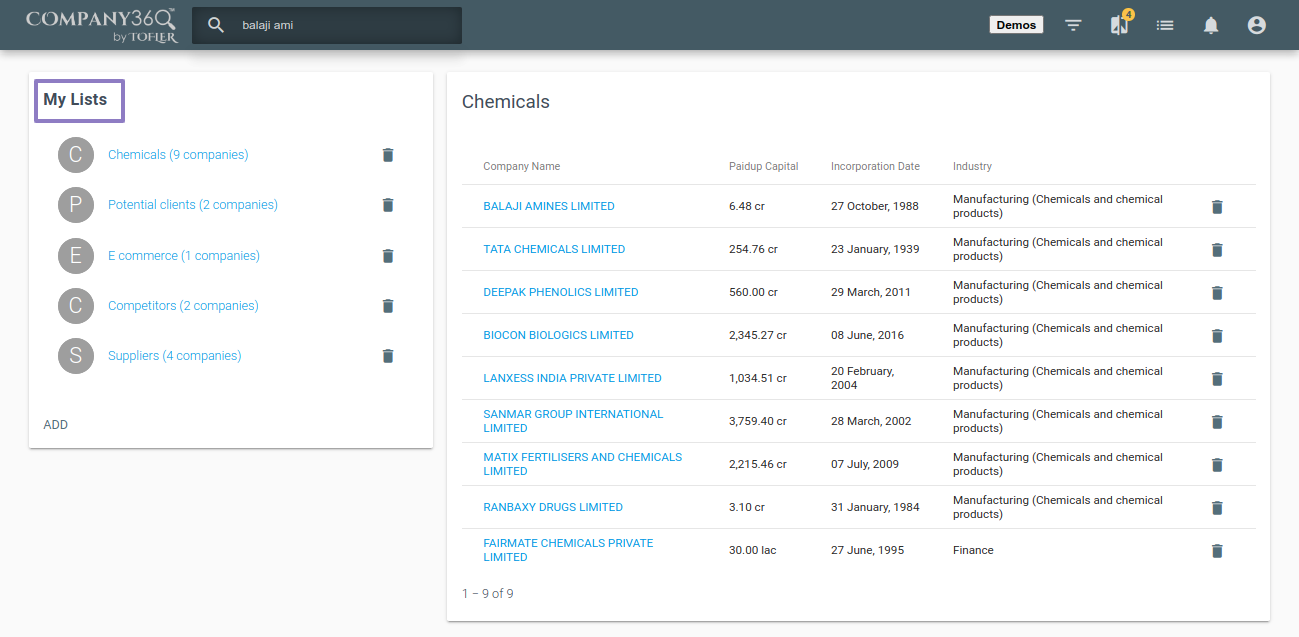Click ADD to create a new list

point(56,425)
